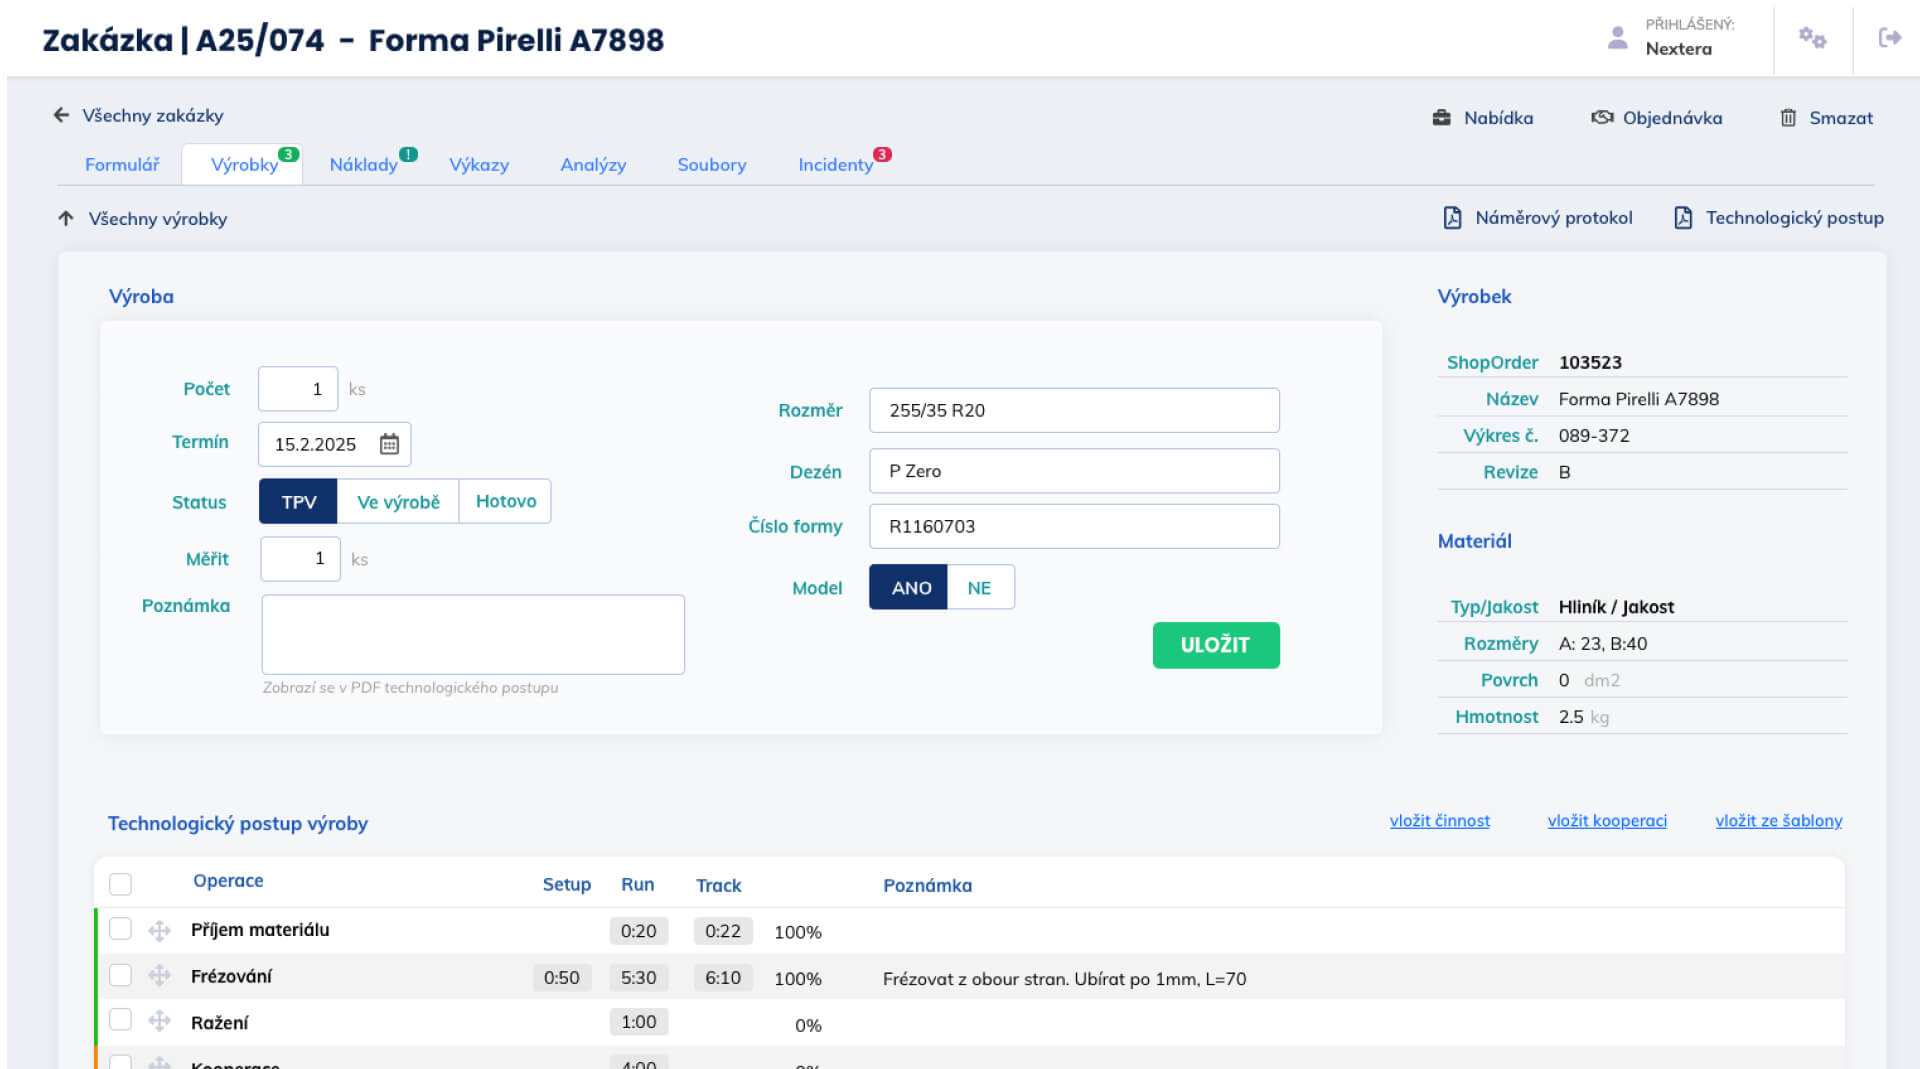The width and height of the screenshot is (1920, 1069).
Task: Click the Frézování Track time 6:10
Action: [723, 978]
